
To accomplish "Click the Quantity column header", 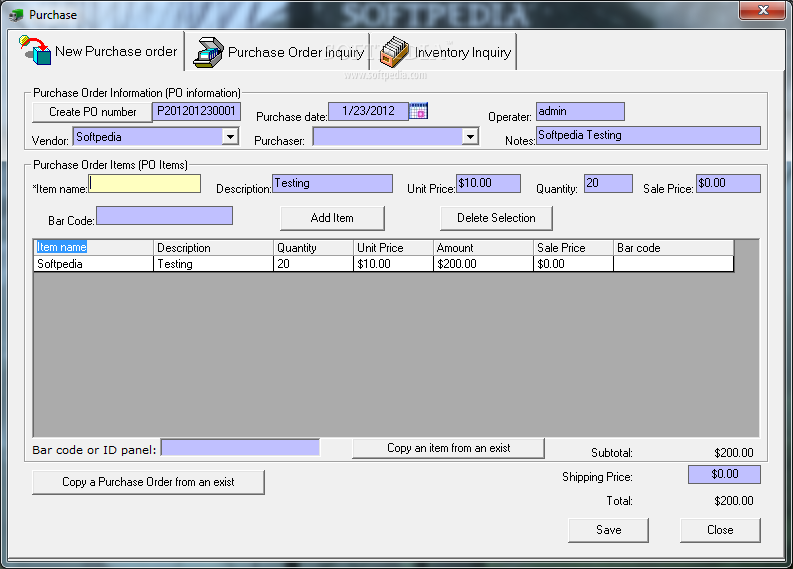I will coord(314,247).
